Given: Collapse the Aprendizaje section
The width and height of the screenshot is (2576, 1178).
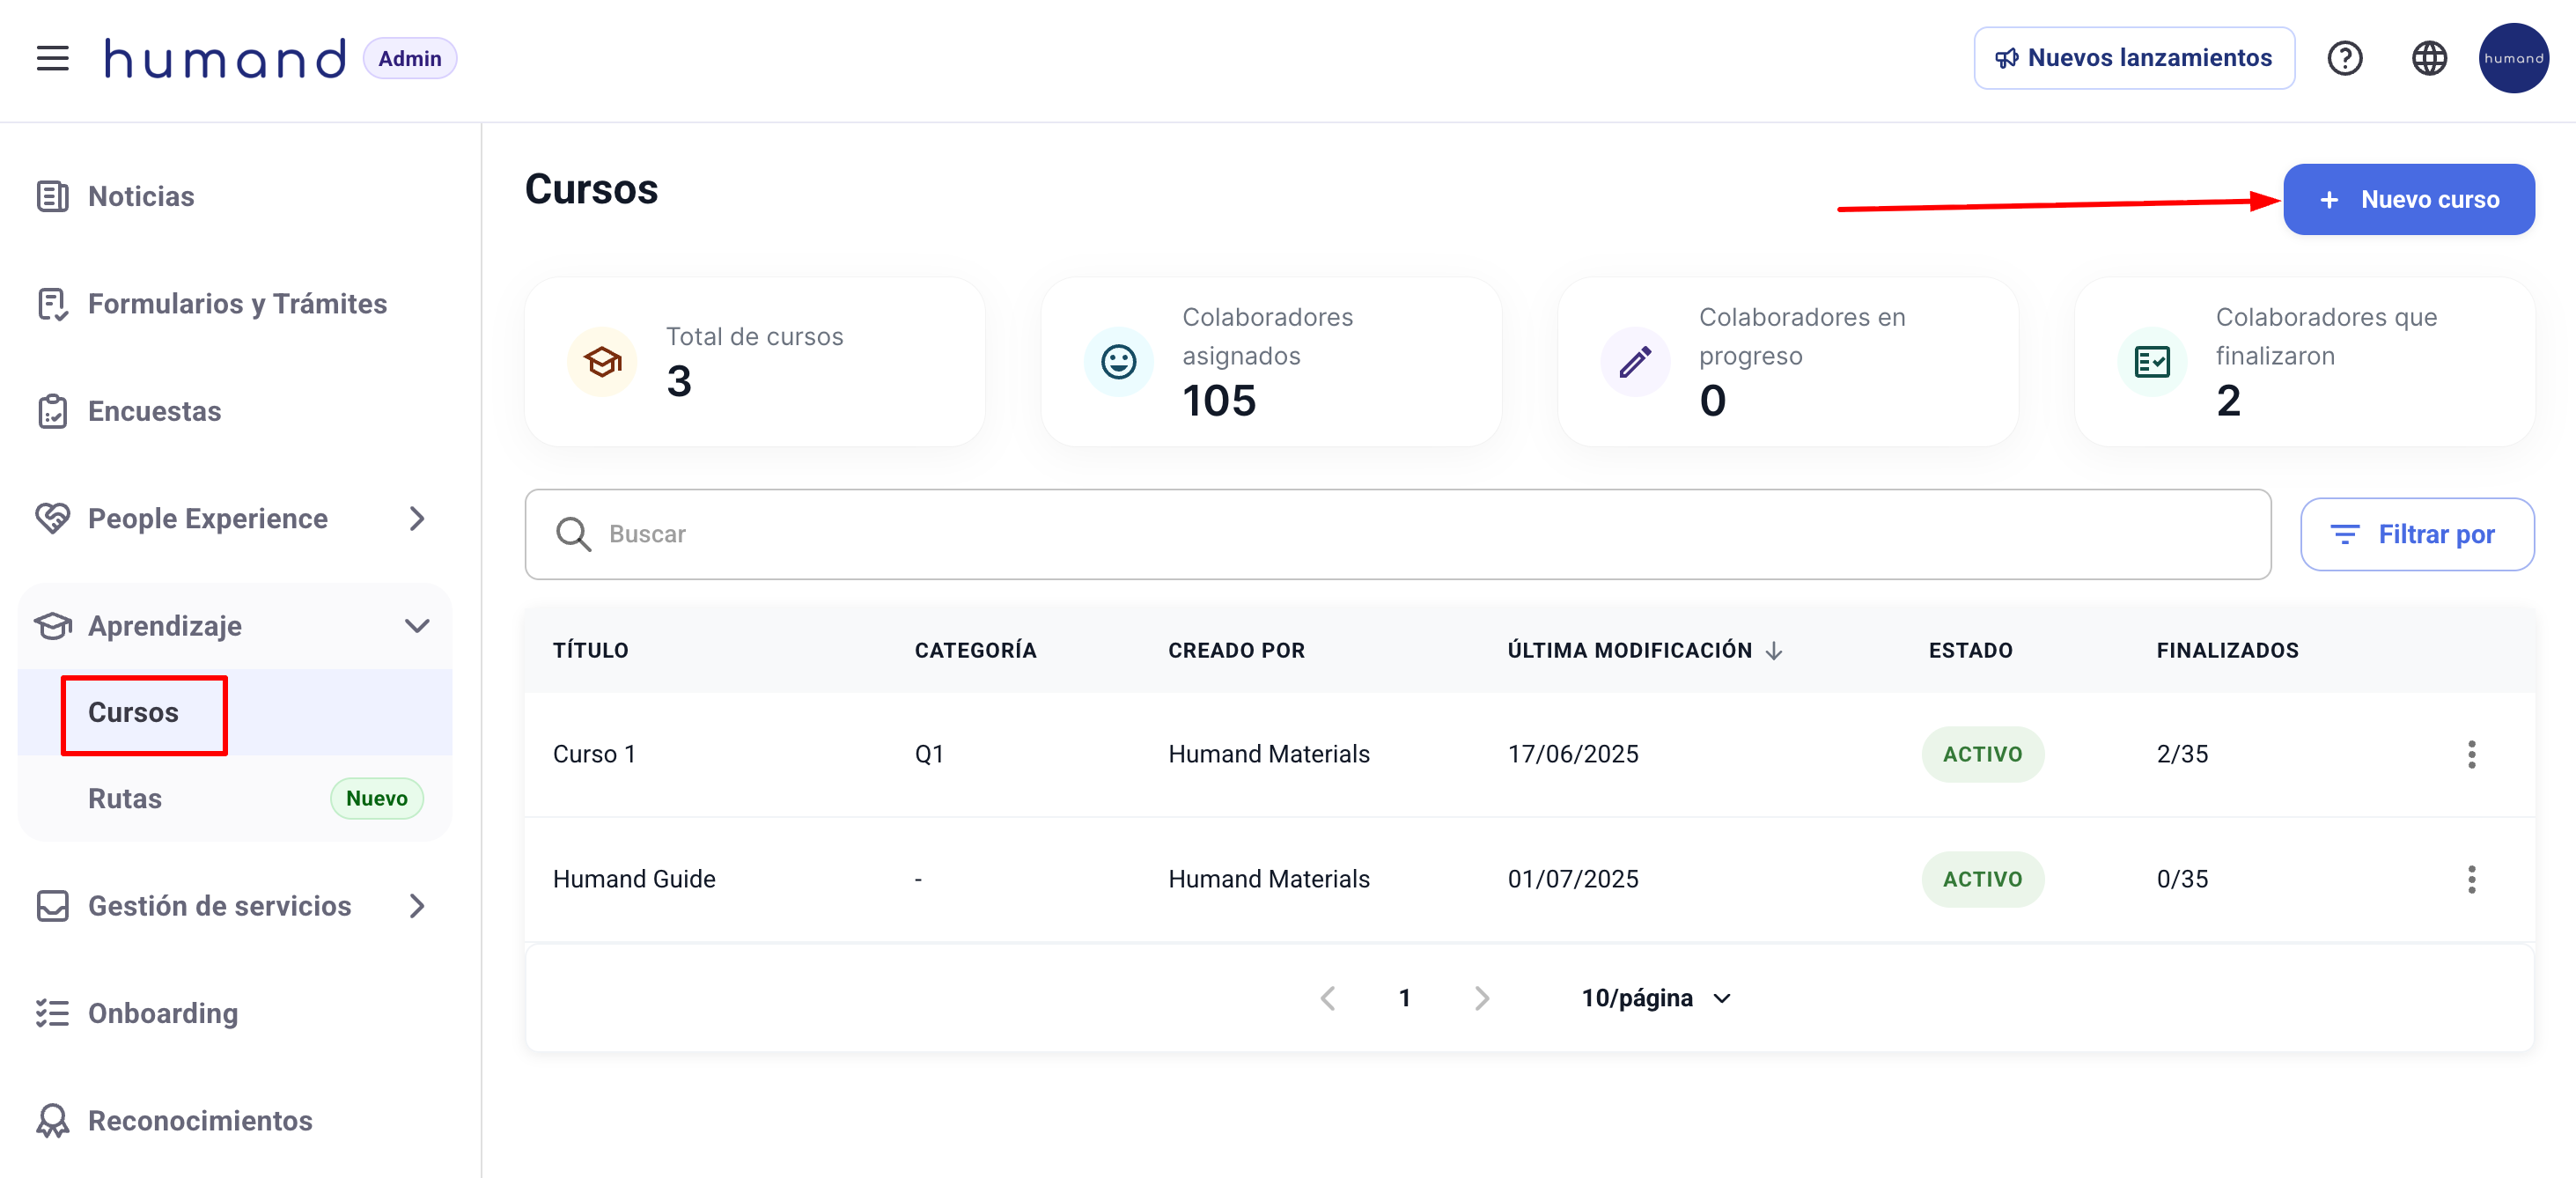Looking at the screenshot, I should [x=417, y=626].
